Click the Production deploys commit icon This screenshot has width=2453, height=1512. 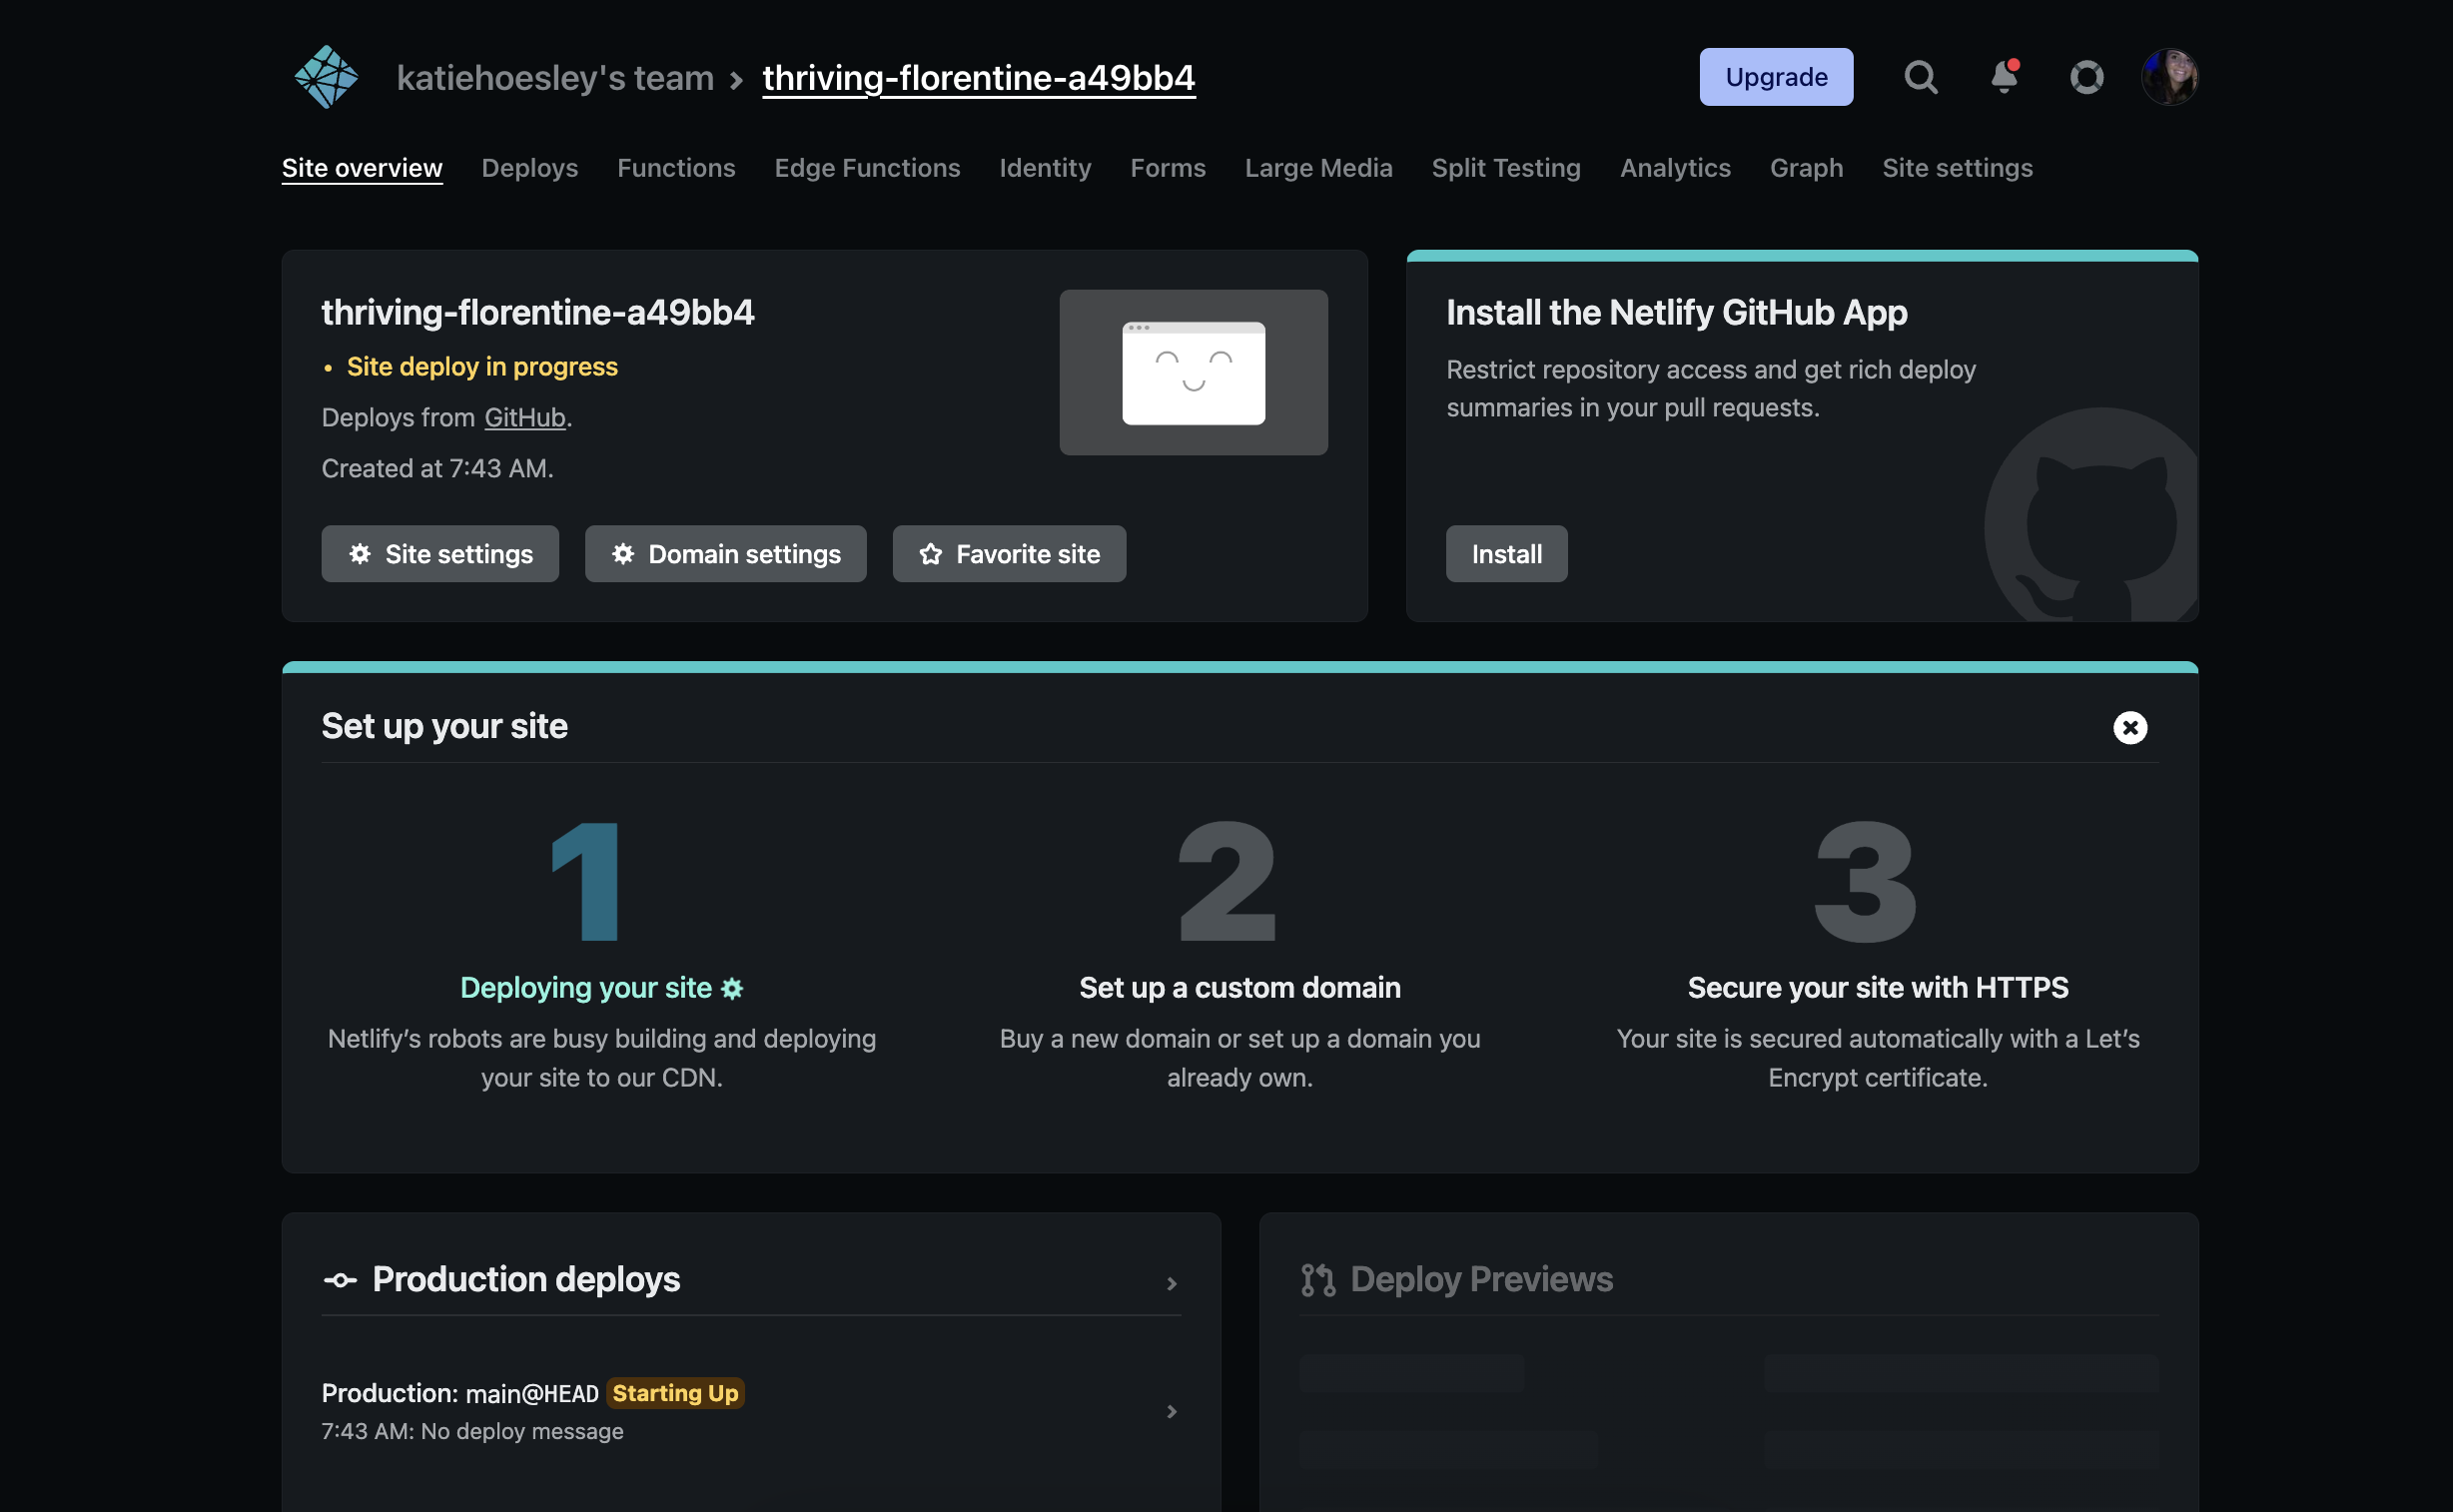point(340,1280)
